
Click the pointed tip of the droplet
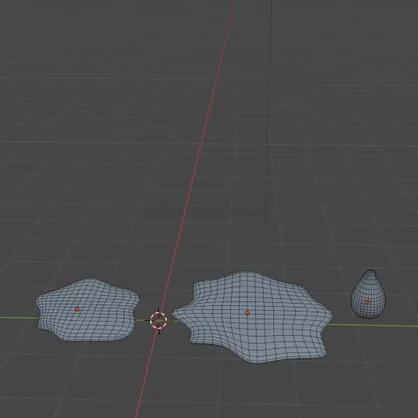pyautogui.click(x=370, y=271)
